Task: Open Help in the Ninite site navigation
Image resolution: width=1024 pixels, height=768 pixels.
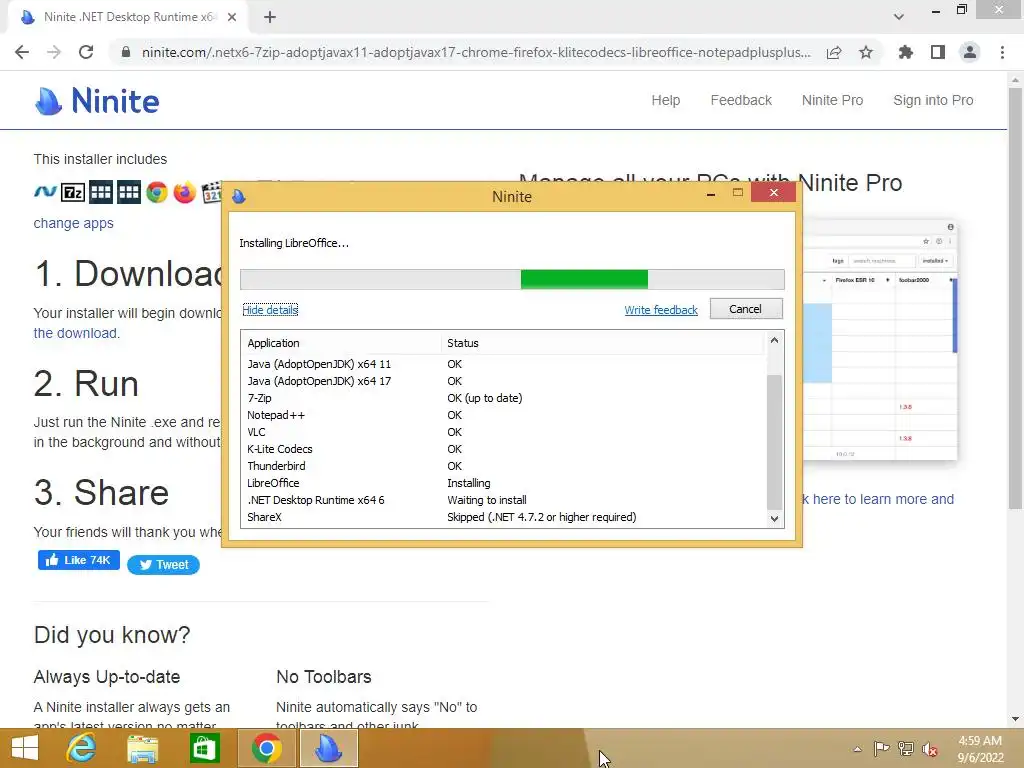Action: [665, 101]
